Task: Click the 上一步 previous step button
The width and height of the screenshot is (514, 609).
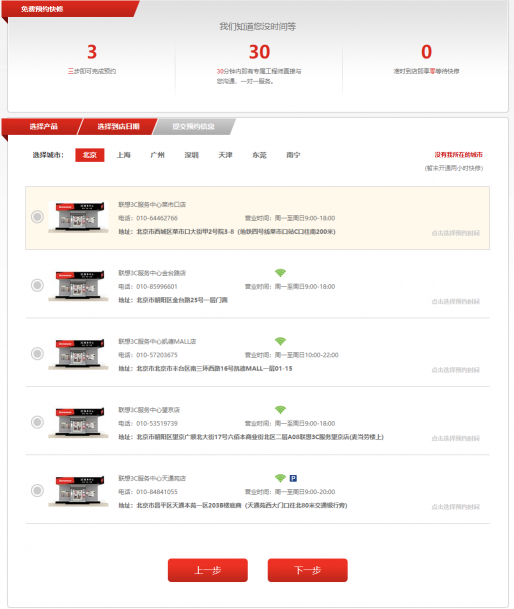Action: (207, 570)
